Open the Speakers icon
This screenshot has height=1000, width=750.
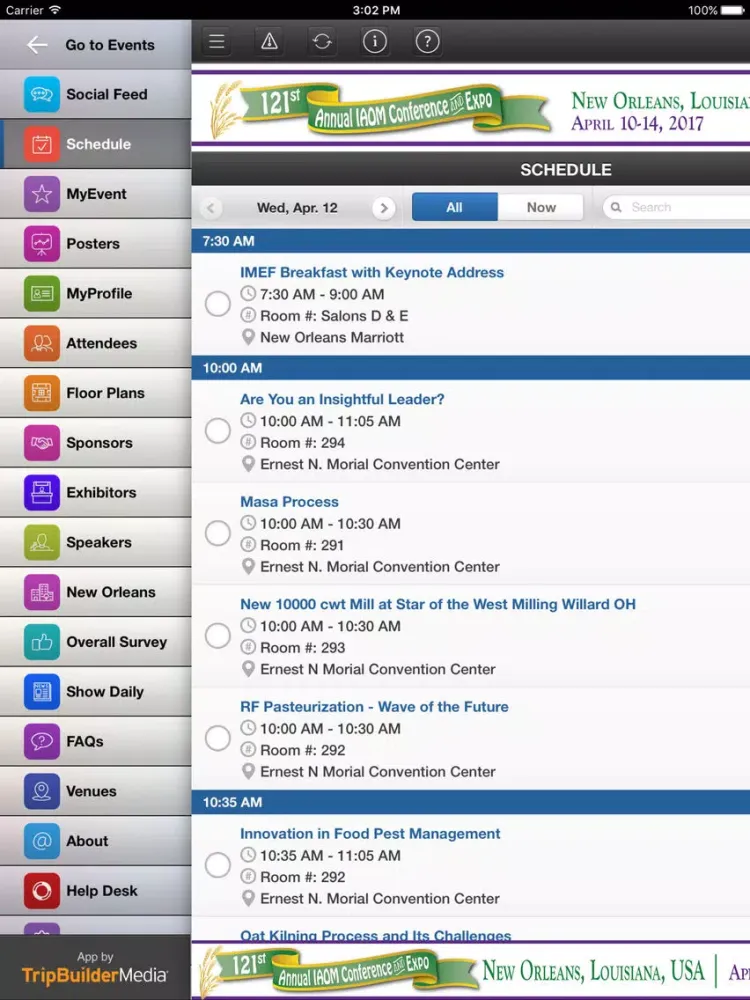(x=42, y=542)
